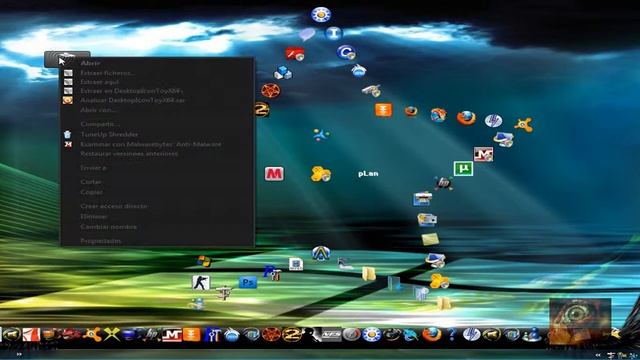Image resolution: width=640 pixels, height=360 pixels.
Task: Launch HP icon in the bottom dock
Action: [x=152, y=335]
